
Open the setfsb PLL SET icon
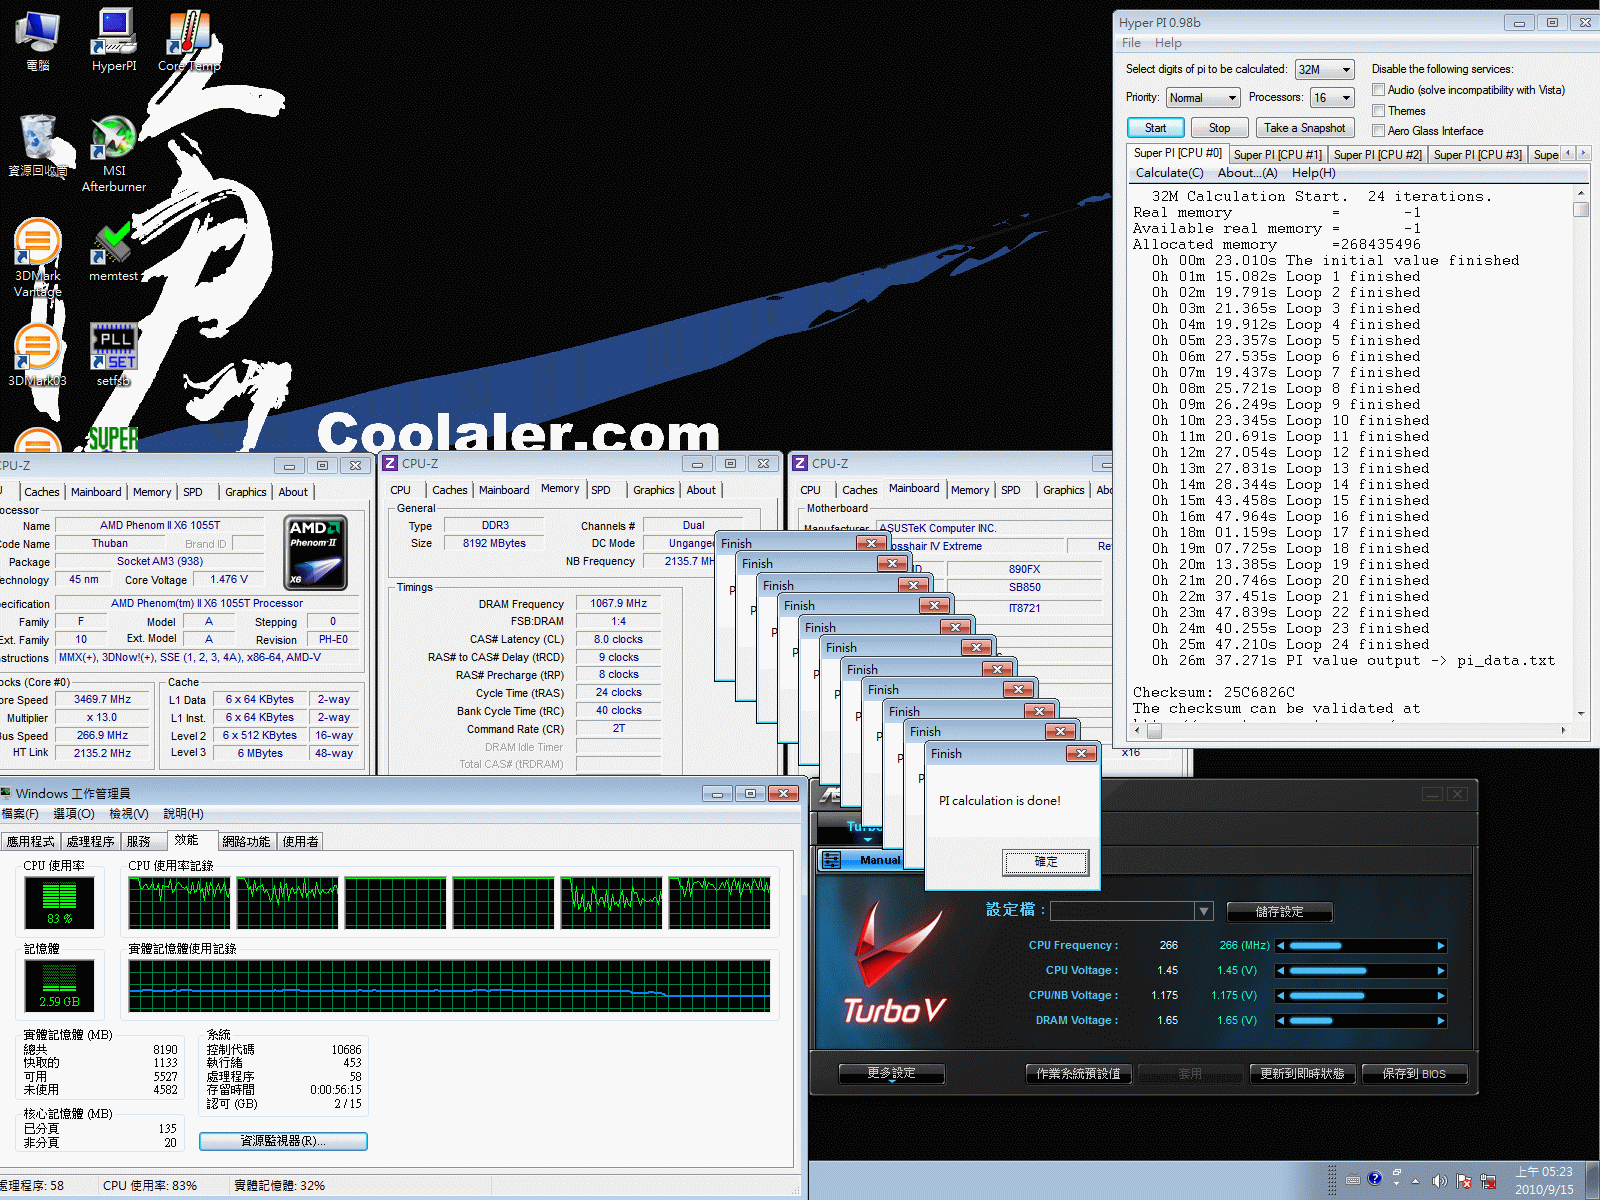click(x=113, y=354)
